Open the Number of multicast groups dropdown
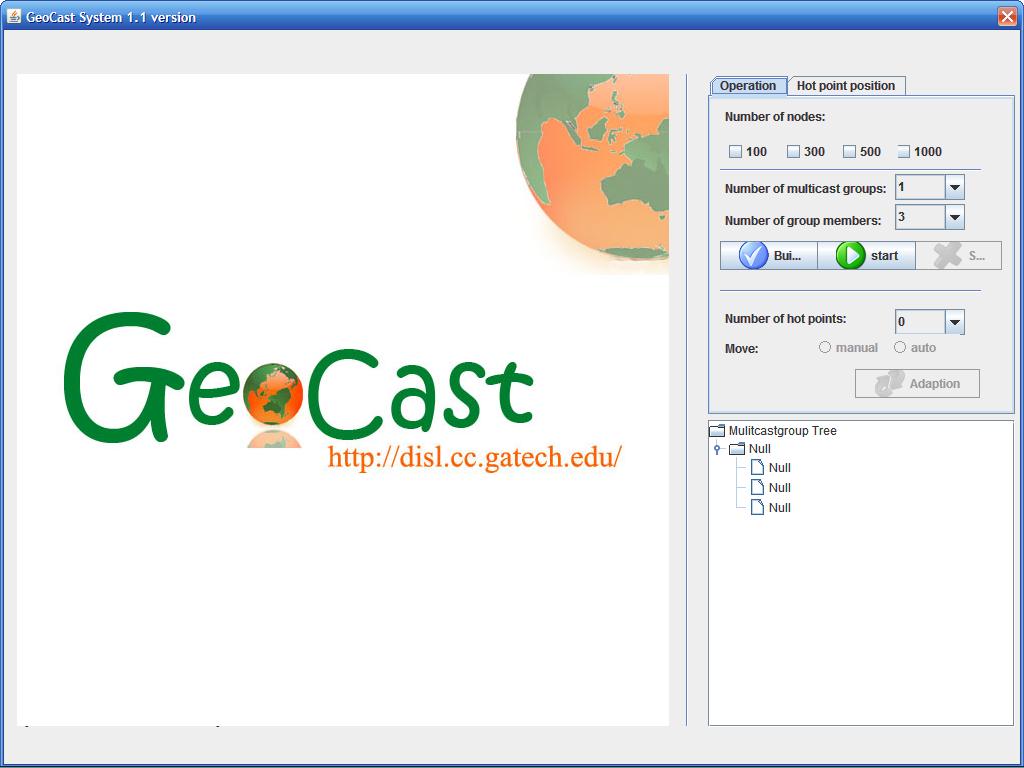The width and height of the screenshot is (1024, 768). 954,188
